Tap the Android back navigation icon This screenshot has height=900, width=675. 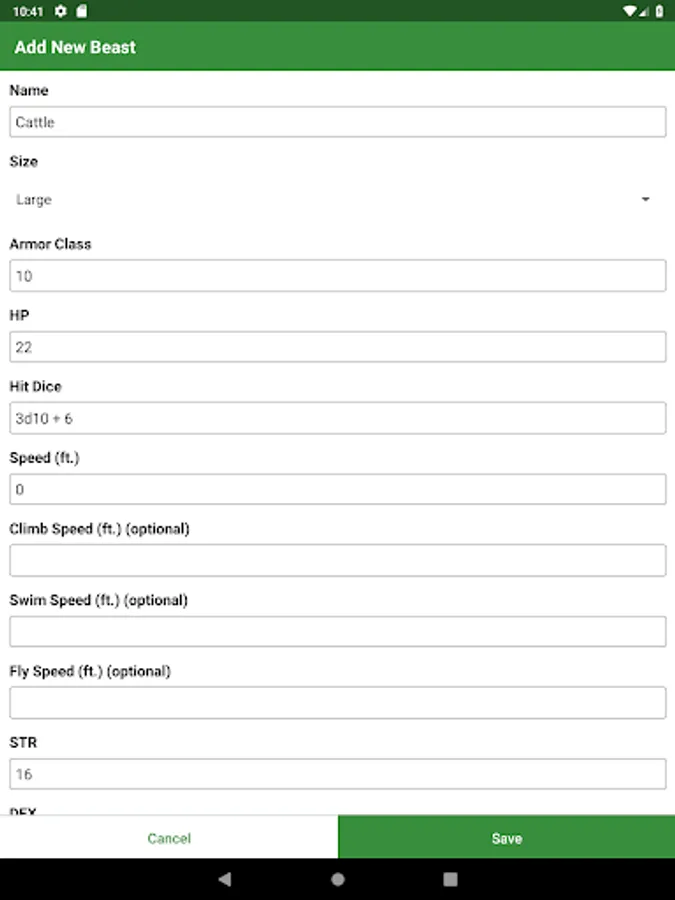(224, 879)
